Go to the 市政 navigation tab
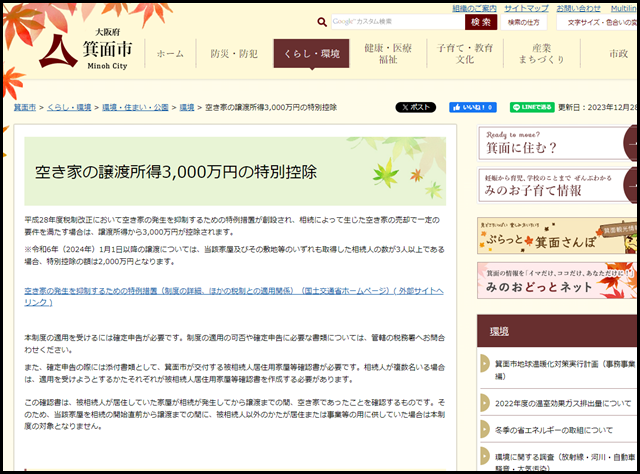Screen dimensions: 640x474 618,53
